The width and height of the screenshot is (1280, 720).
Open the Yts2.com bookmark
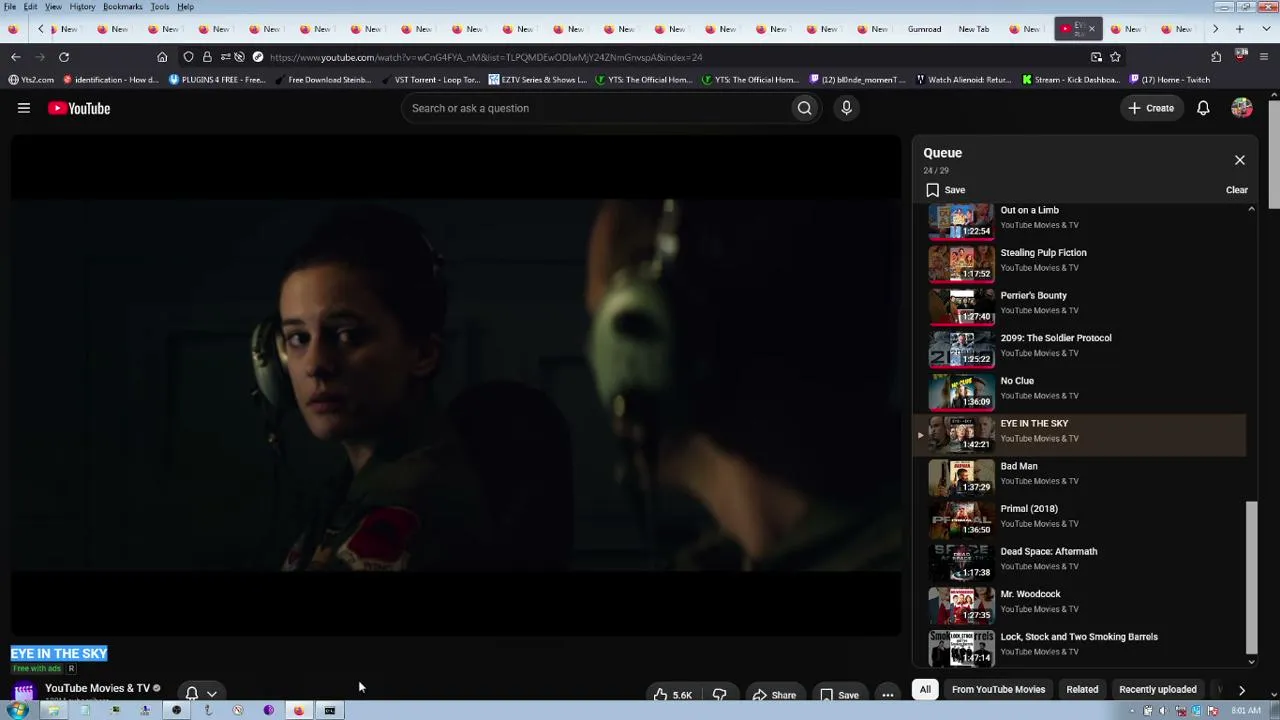(31, 80)
